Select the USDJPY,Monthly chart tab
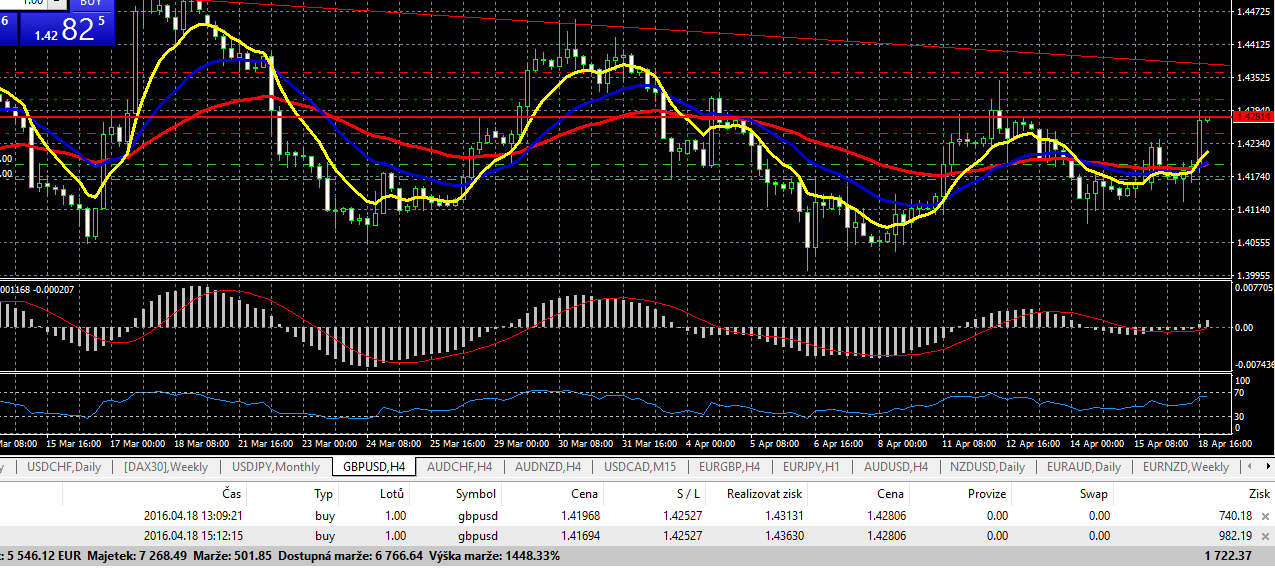Screen dimensions: 1275x575 tap(276, 467)
